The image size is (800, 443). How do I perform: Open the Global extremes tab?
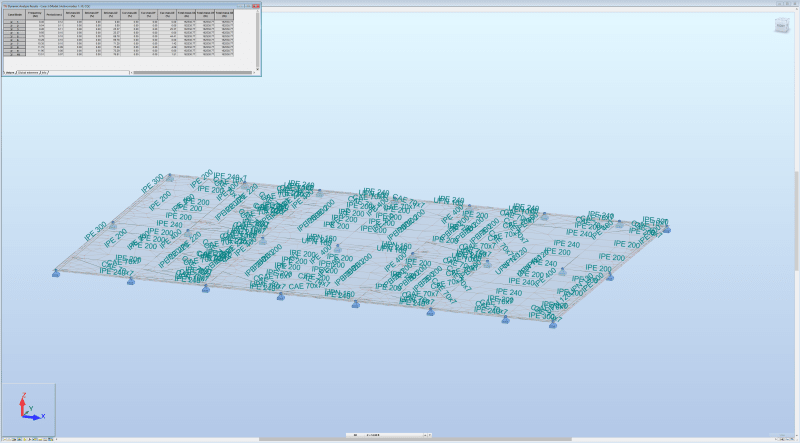pyautogui.click(x=29, y=72)
